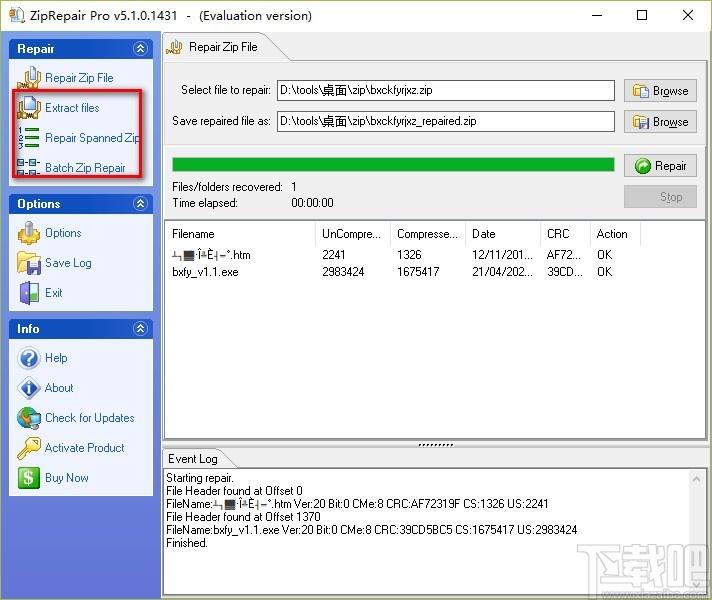Open Repair Spanned Zip numbered list icon
Viewport: 712px width, 600px height.
[29, 138]
